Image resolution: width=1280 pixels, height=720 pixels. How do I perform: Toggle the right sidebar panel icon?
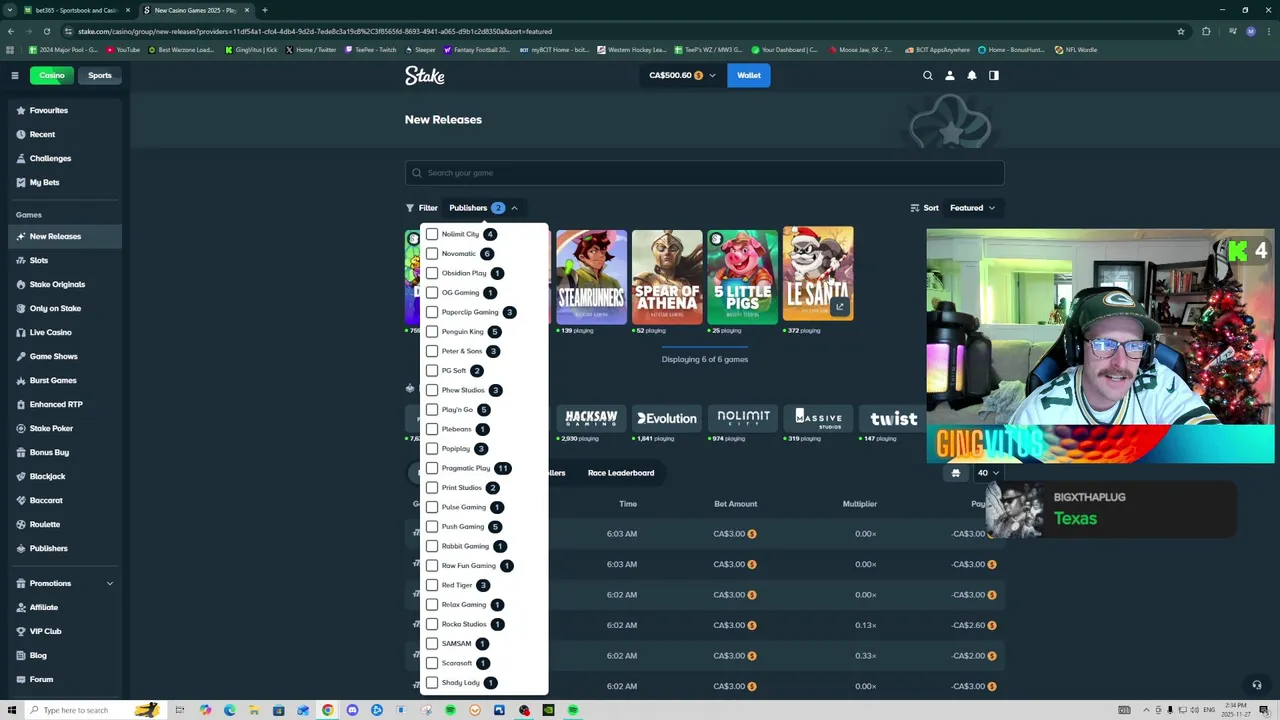click(x=994, y=75)
